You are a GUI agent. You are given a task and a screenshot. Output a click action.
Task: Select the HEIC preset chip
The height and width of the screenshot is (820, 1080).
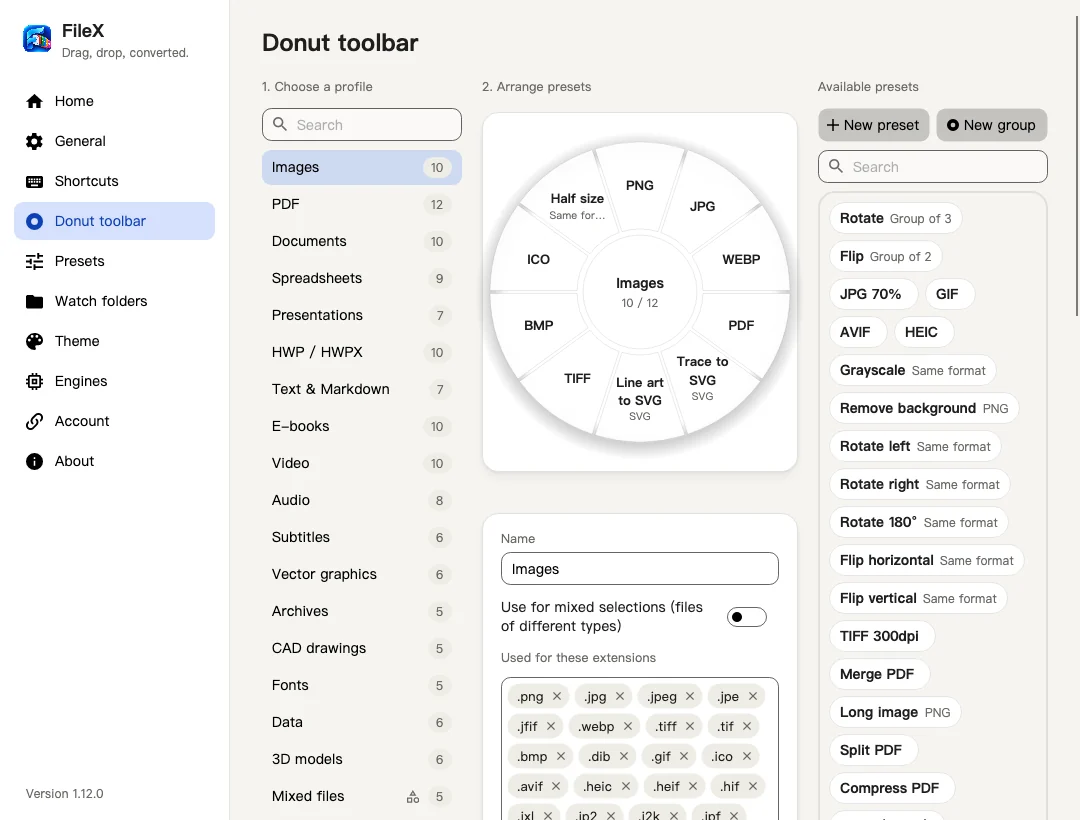924,332
